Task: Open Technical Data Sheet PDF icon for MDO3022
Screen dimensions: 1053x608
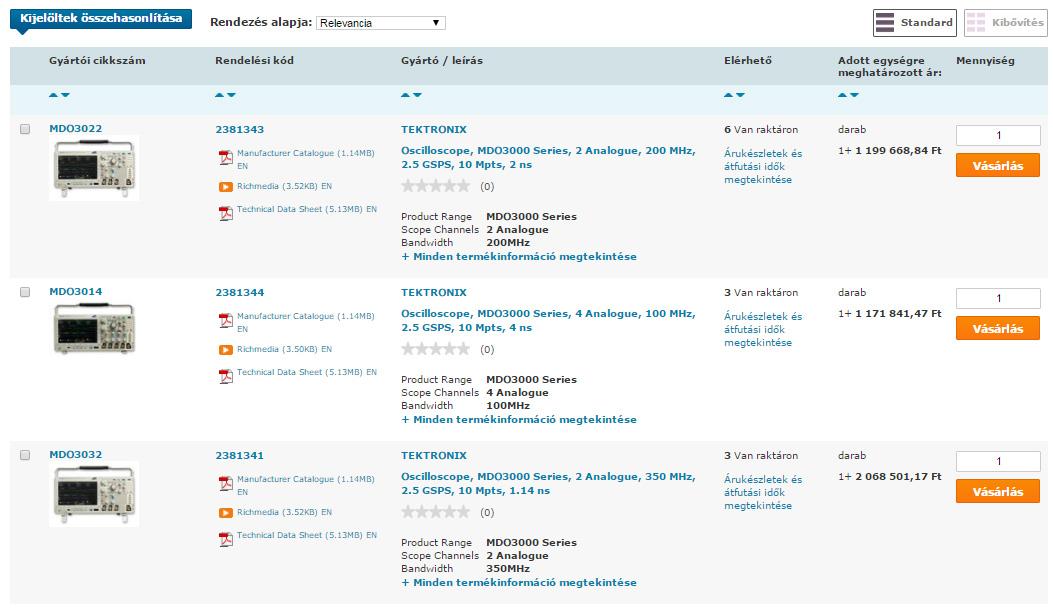Action: coord(226,214)
